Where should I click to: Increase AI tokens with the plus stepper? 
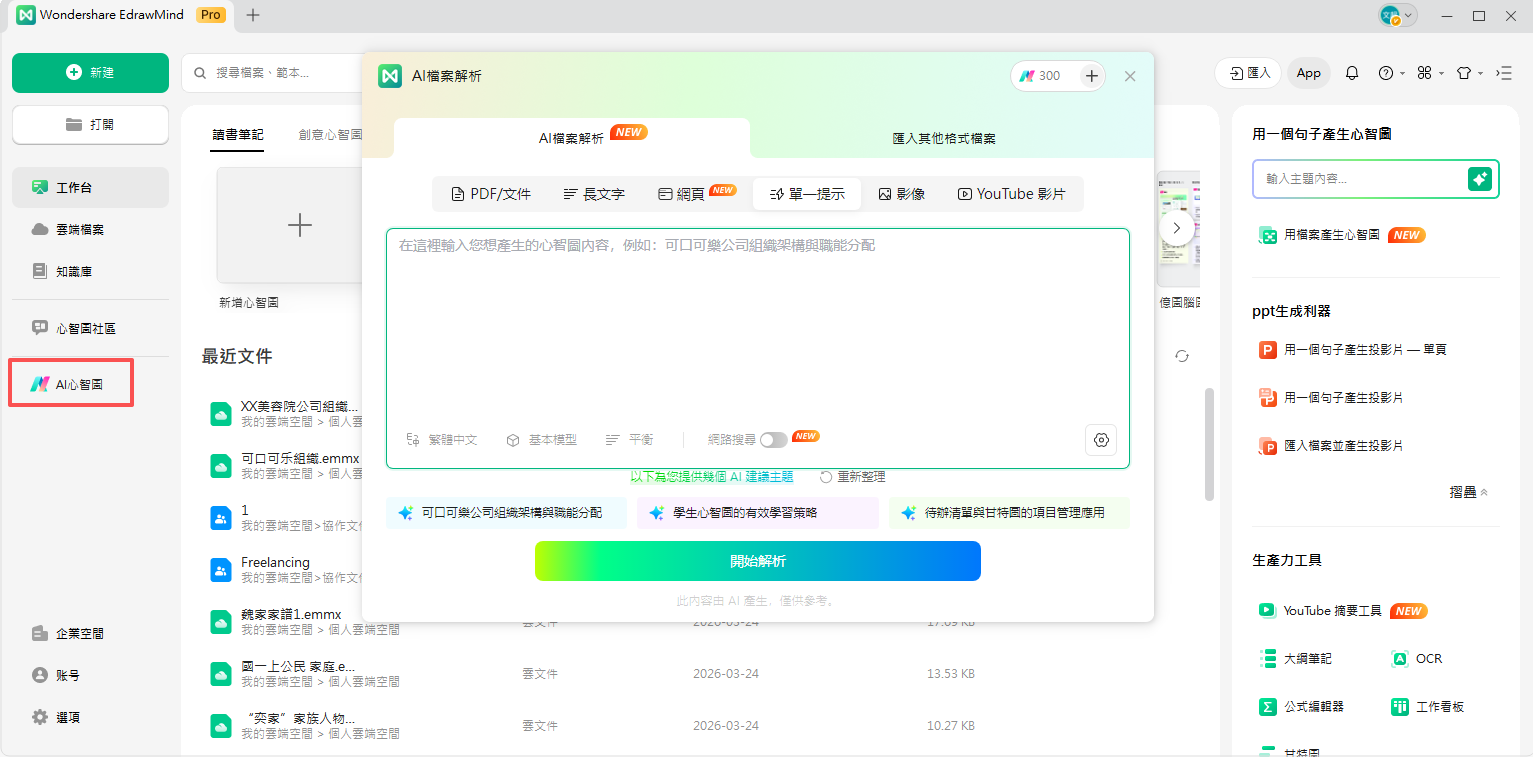pyautogui.click(x=1091, y=75)
